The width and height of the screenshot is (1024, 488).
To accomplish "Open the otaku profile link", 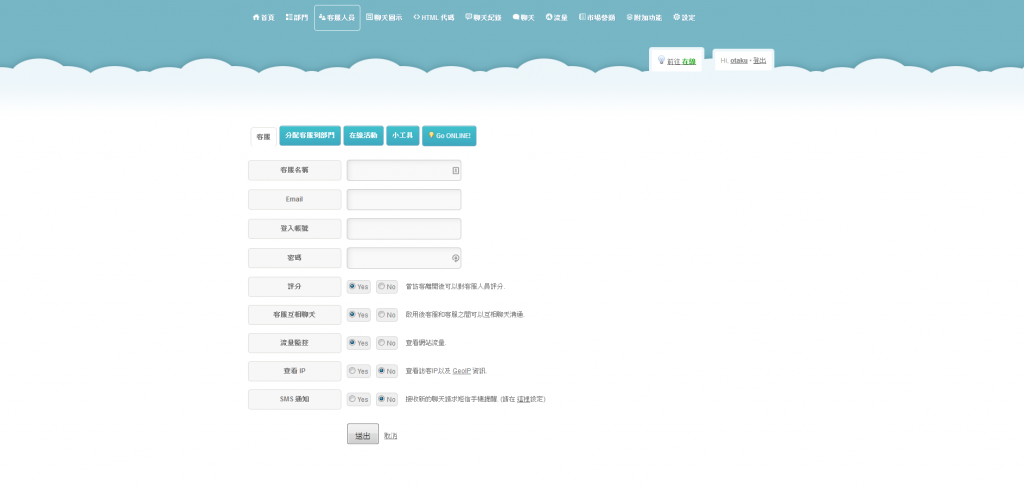I will 739,61.
